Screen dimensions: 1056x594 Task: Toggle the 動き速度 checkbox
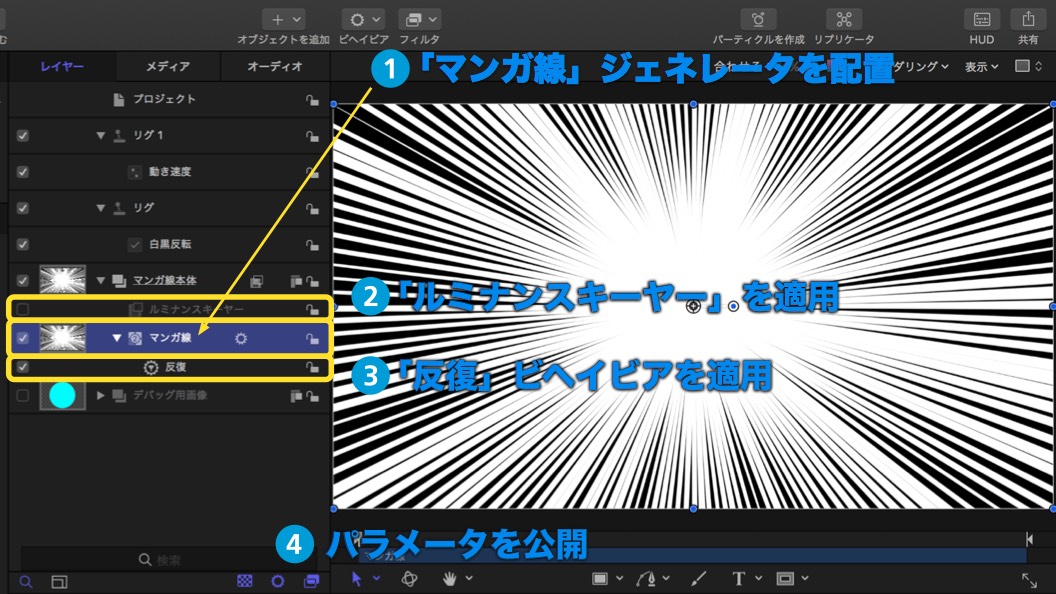tap(23, 172)
